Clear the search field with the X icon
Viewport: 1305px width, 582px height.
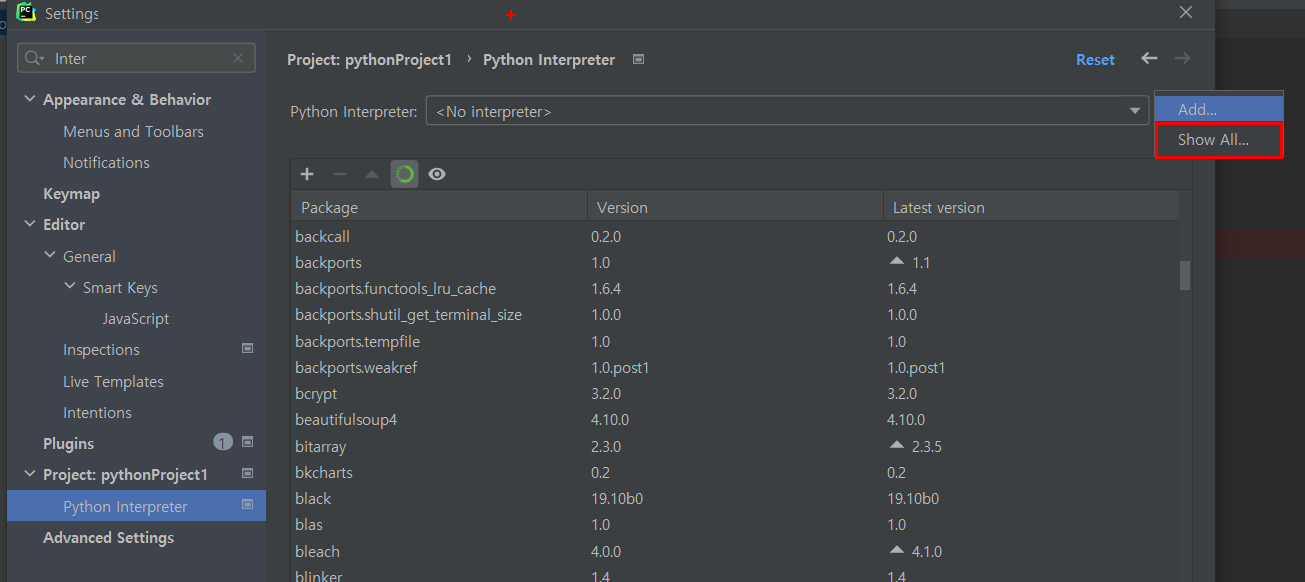pyautogui.click(x=238, y=58)
